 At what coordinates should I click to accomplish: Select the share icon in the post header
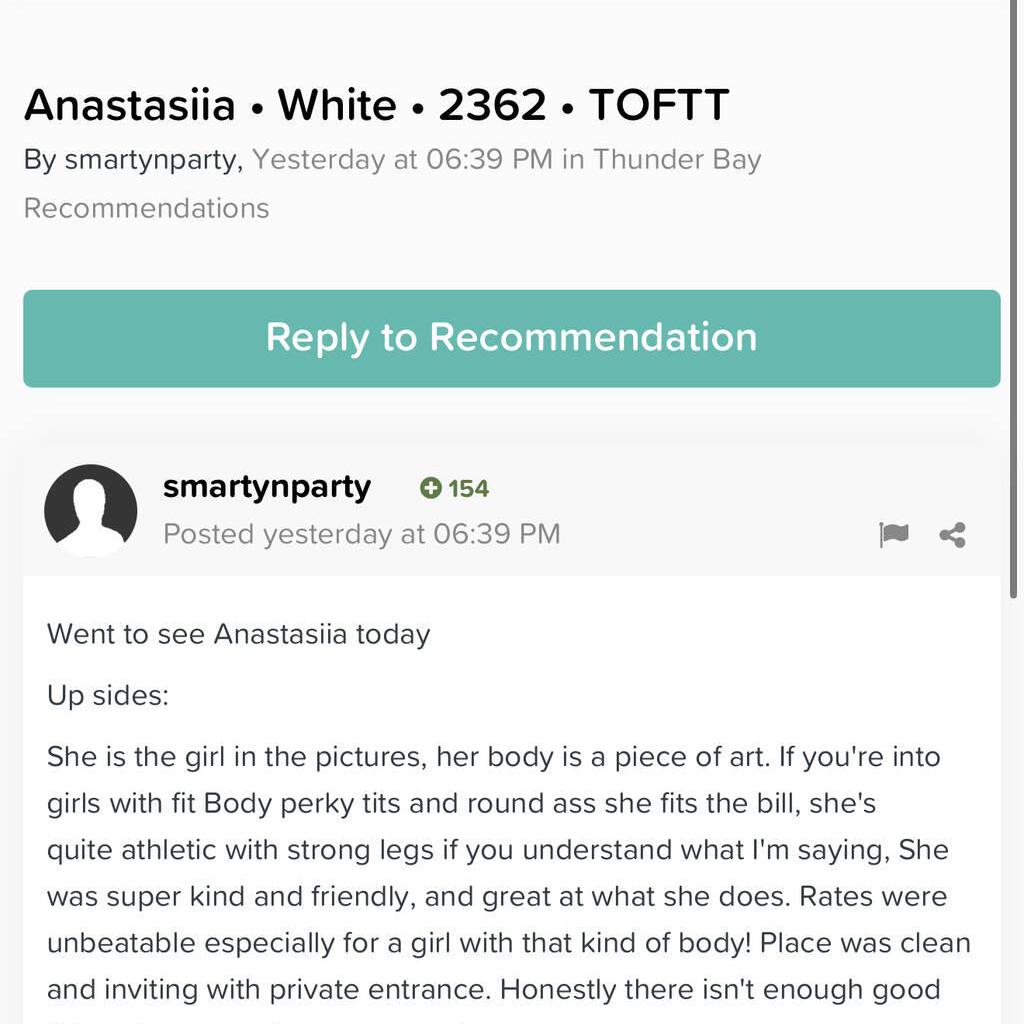(951, 534)
